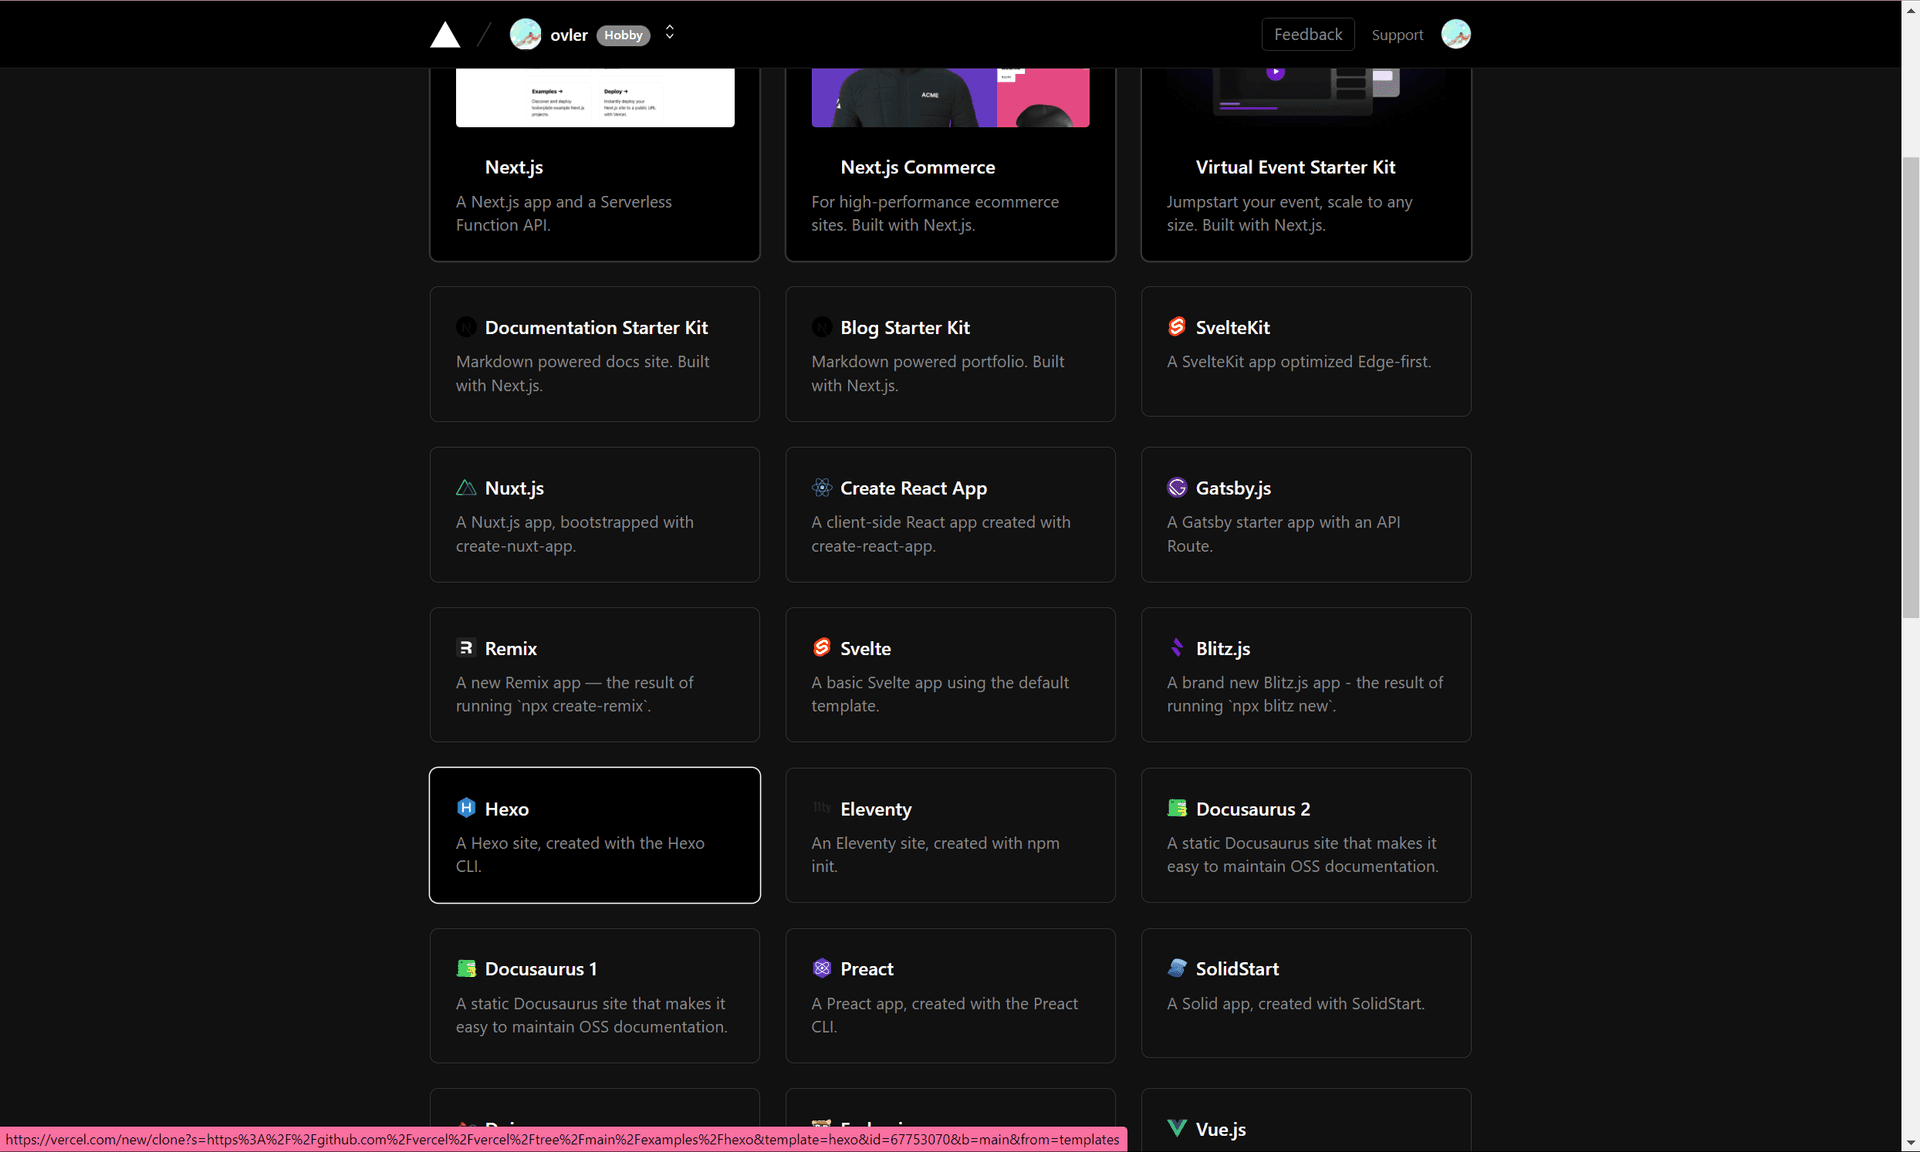Image resolution: width=1920 pixels, height=1152 pixels.
Task: Choose the Nuxt.js template title
Action: coord(514,488)
